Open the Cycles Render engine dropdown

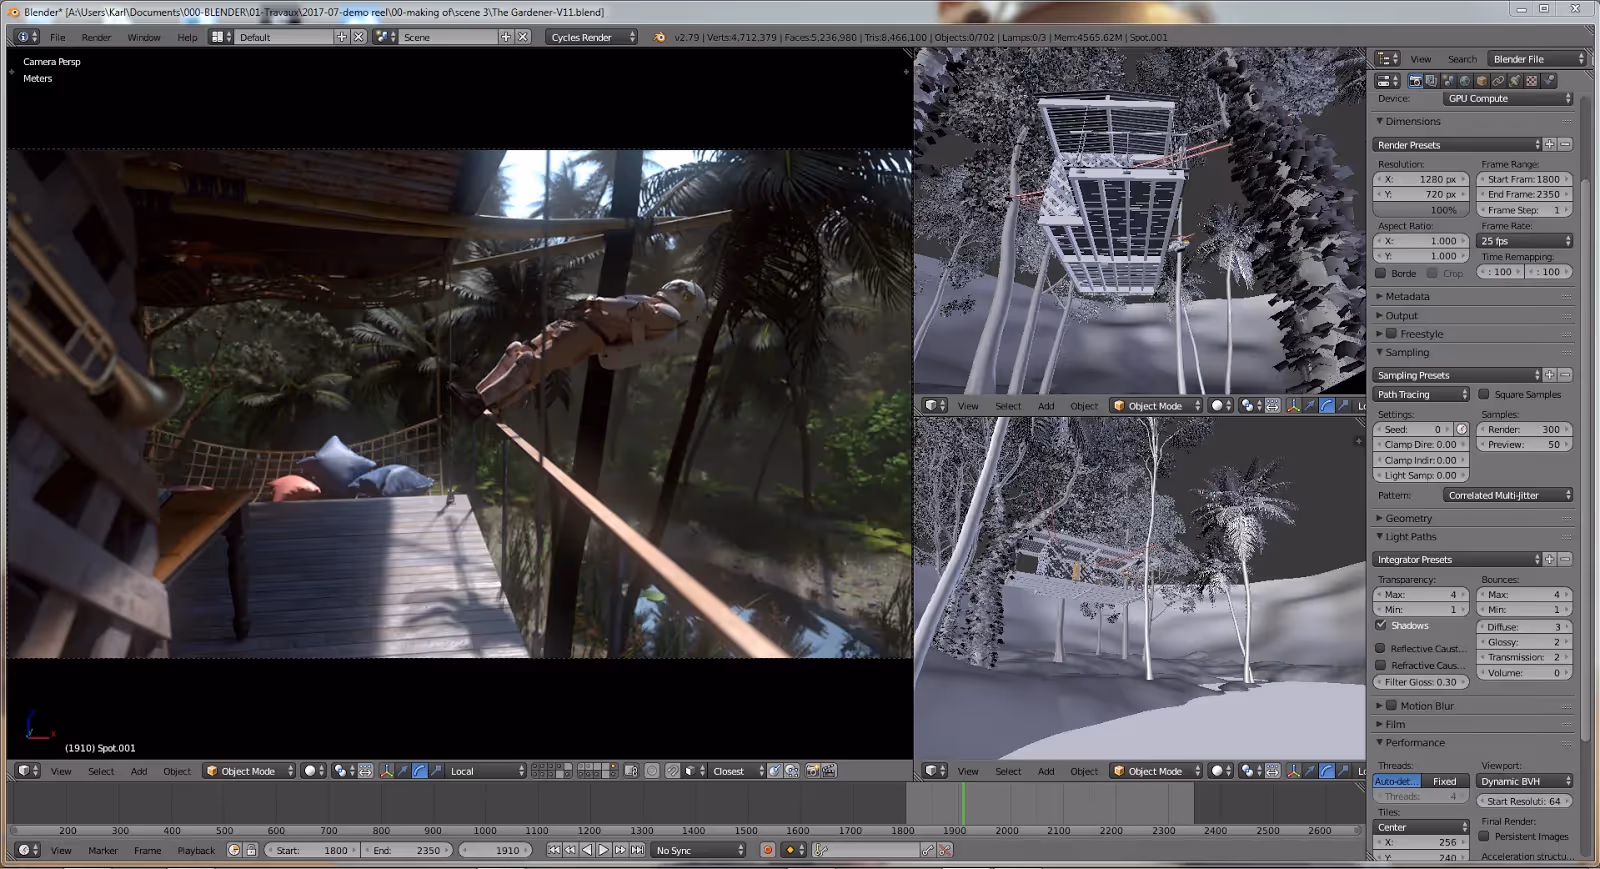pyautogui.click(x=591, y=37)
